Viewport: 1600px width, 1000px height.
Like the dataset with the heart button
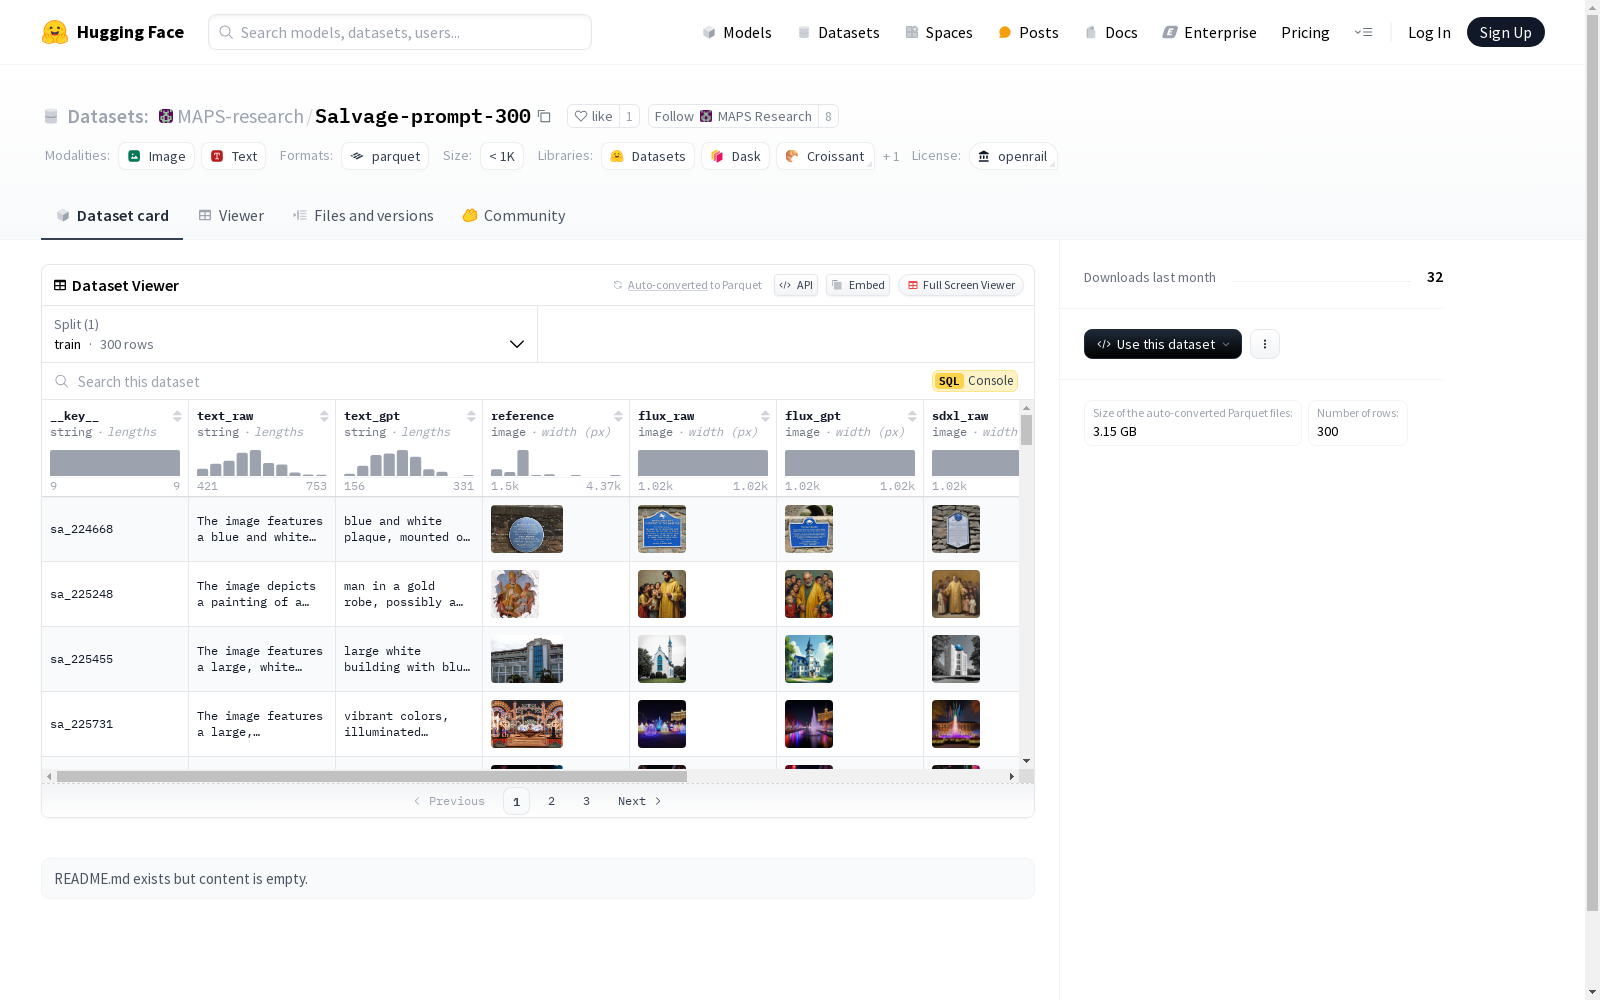point(593,116)
